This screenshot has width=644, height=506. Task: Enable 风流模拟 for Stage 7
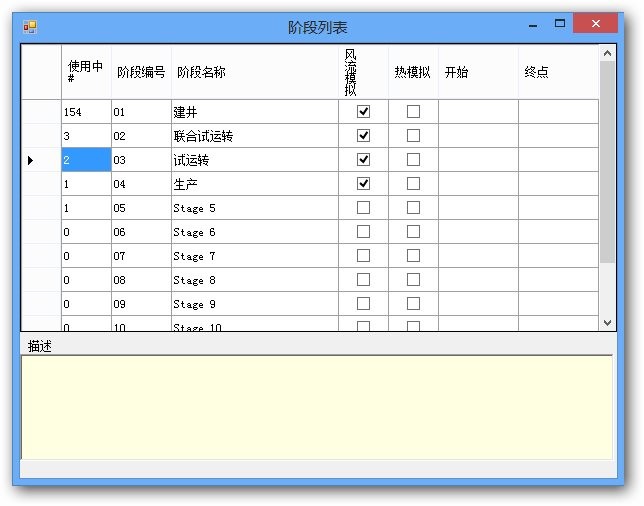363,255
